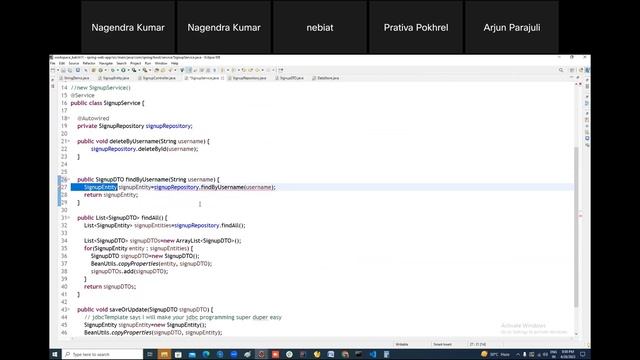Screen dimensions: 640x360
Task: Collapse the deleteByUsername method fold on line 21
Action: click(69, 141)
